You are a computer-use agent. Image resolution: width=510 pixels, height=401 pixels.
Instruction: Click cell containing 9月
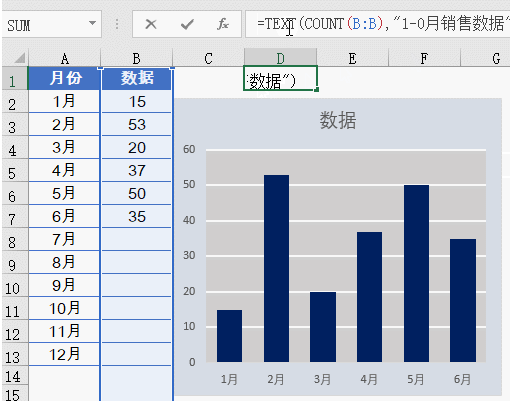click(x=64, y=285)
